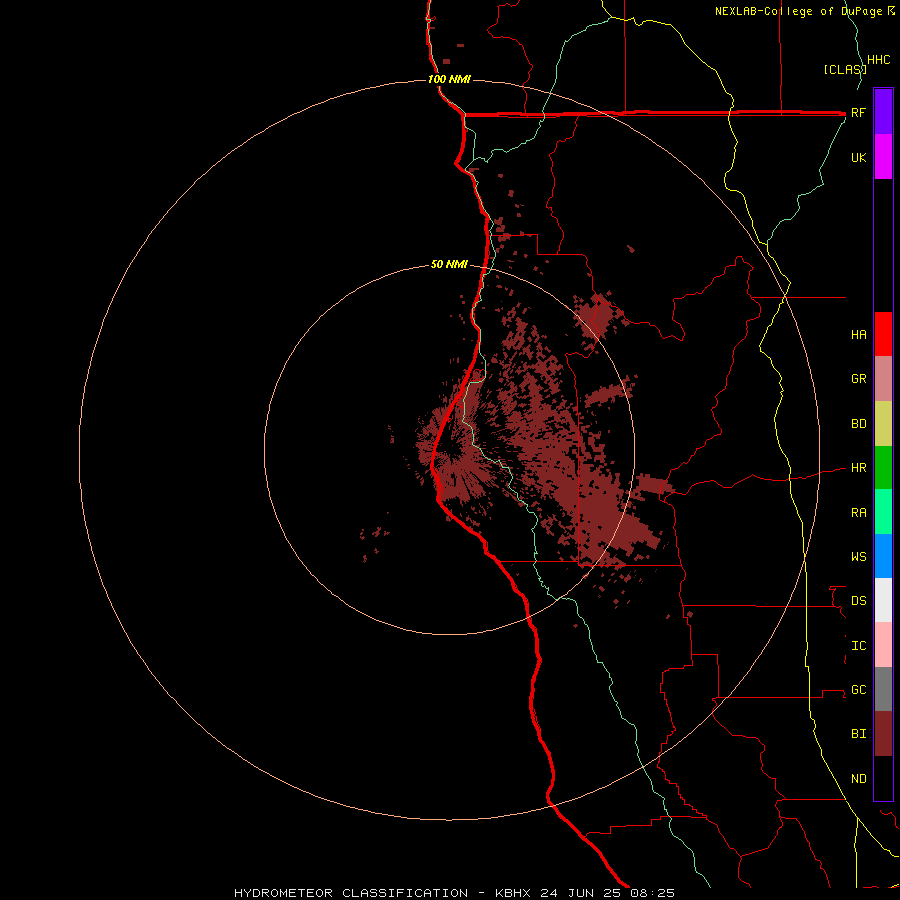Click the WS legend label
Screen dimensions: 900x900
pyautogui.click(x=858, y=557)
